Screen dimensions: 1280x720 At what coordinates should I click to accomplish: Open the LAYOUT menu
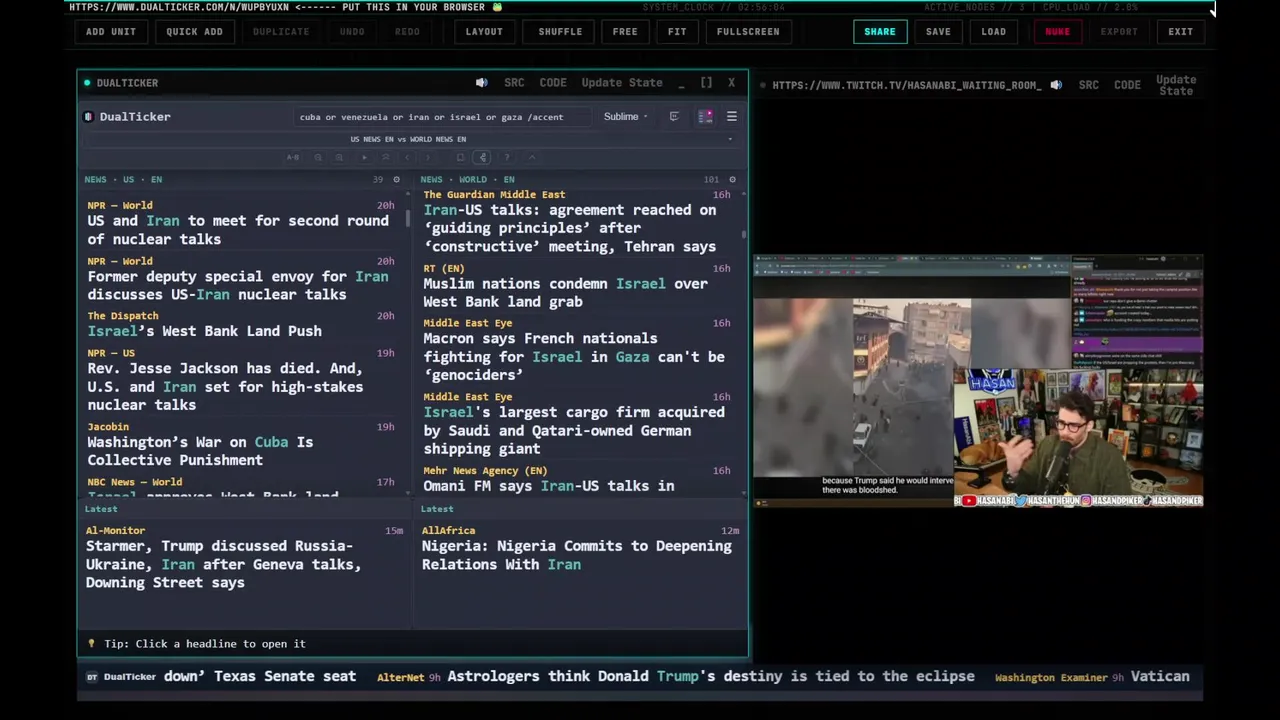pyautogui.click(x=484, y=32)
